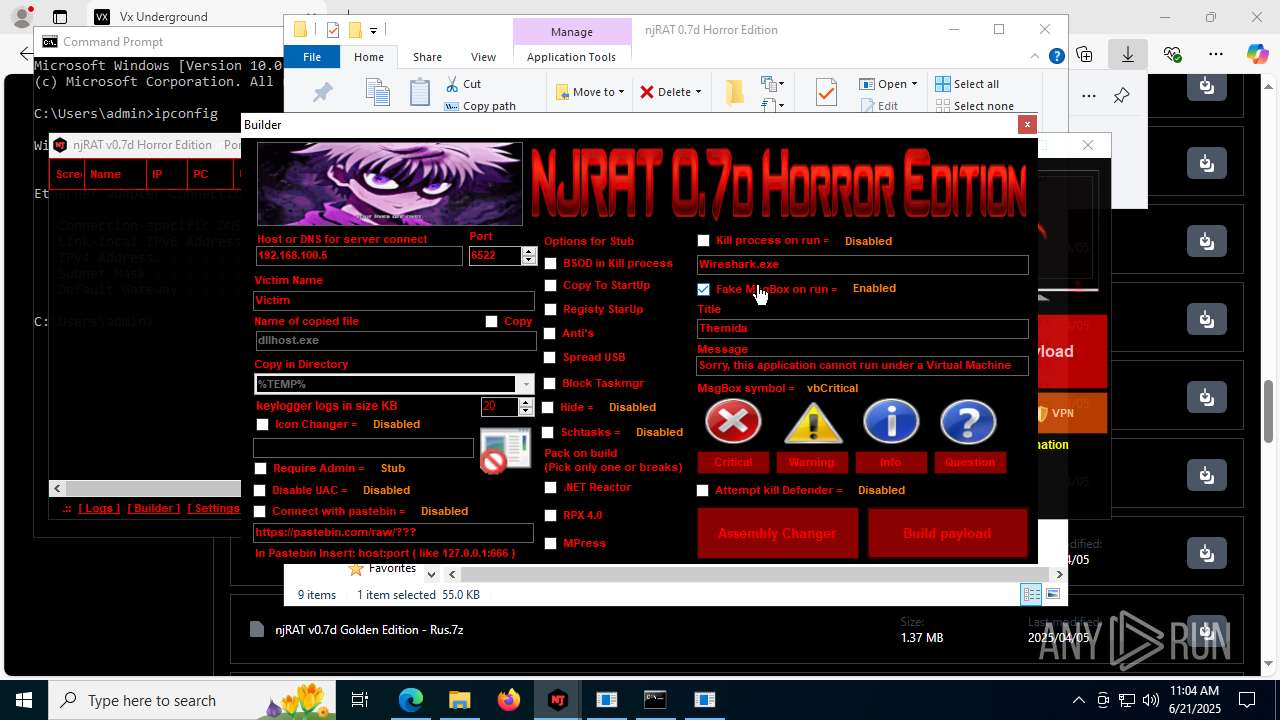Pick the blue Info message box icon
The height and width of the screenshot is (720, 1280).
point(890,422)
